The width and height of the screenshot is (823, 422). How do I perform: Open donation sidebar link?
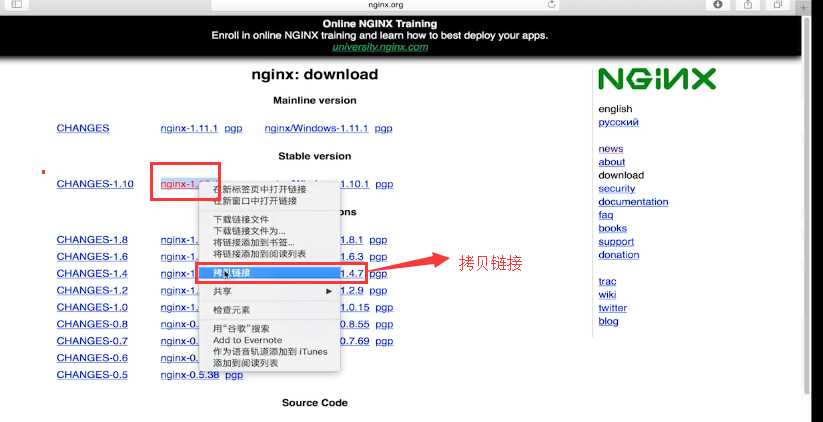[618, 255]
